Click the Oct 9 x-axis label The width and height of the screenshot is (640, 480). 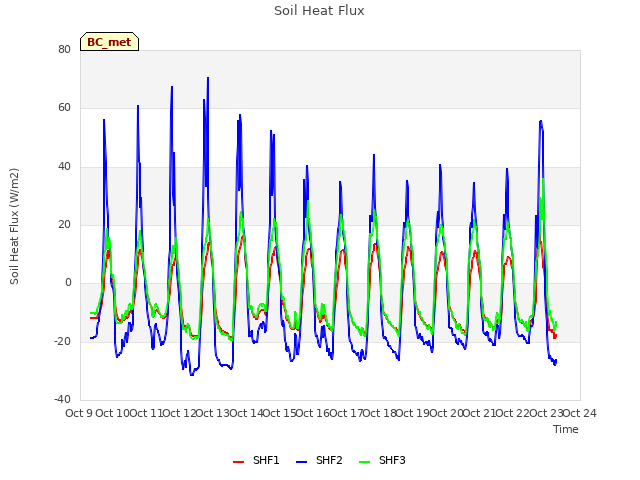79,413
